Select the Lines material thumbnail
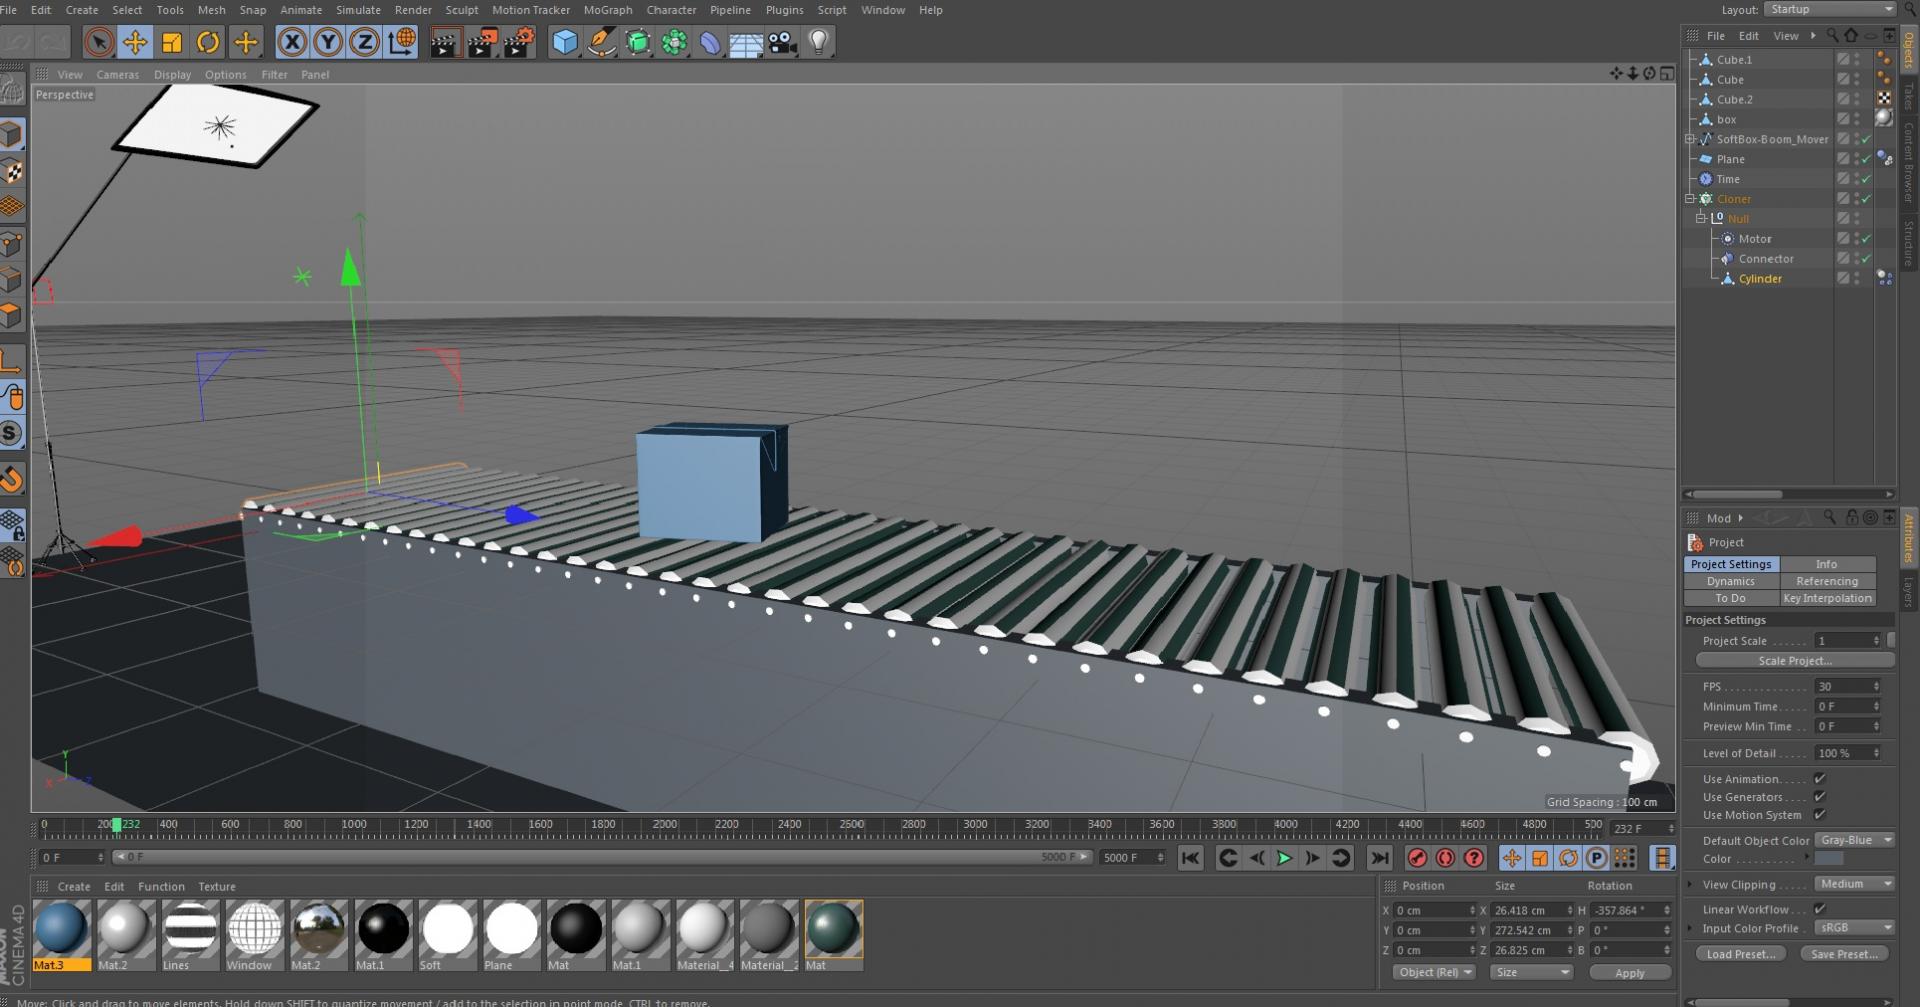The image size is (1920, 1007). [x=190, y=935]
